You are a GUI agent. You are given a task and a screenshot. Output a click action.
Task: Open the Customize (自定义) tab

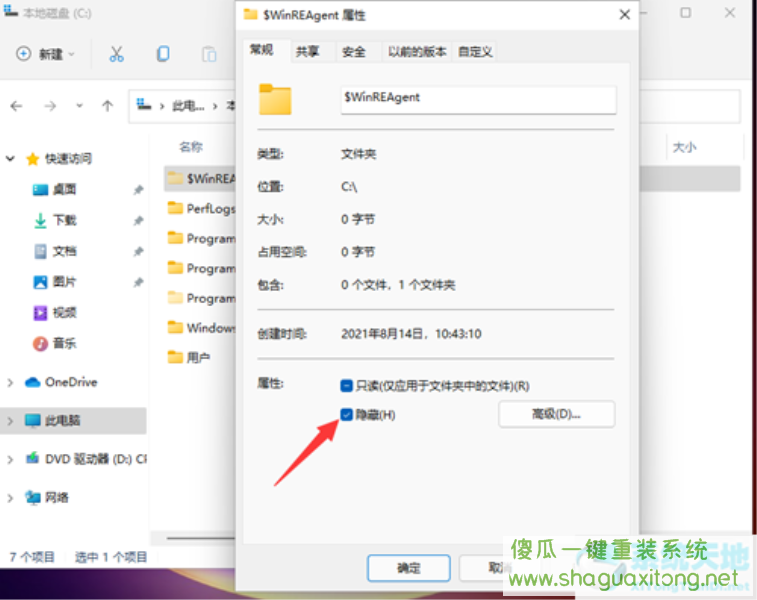[x=475, y=52]
